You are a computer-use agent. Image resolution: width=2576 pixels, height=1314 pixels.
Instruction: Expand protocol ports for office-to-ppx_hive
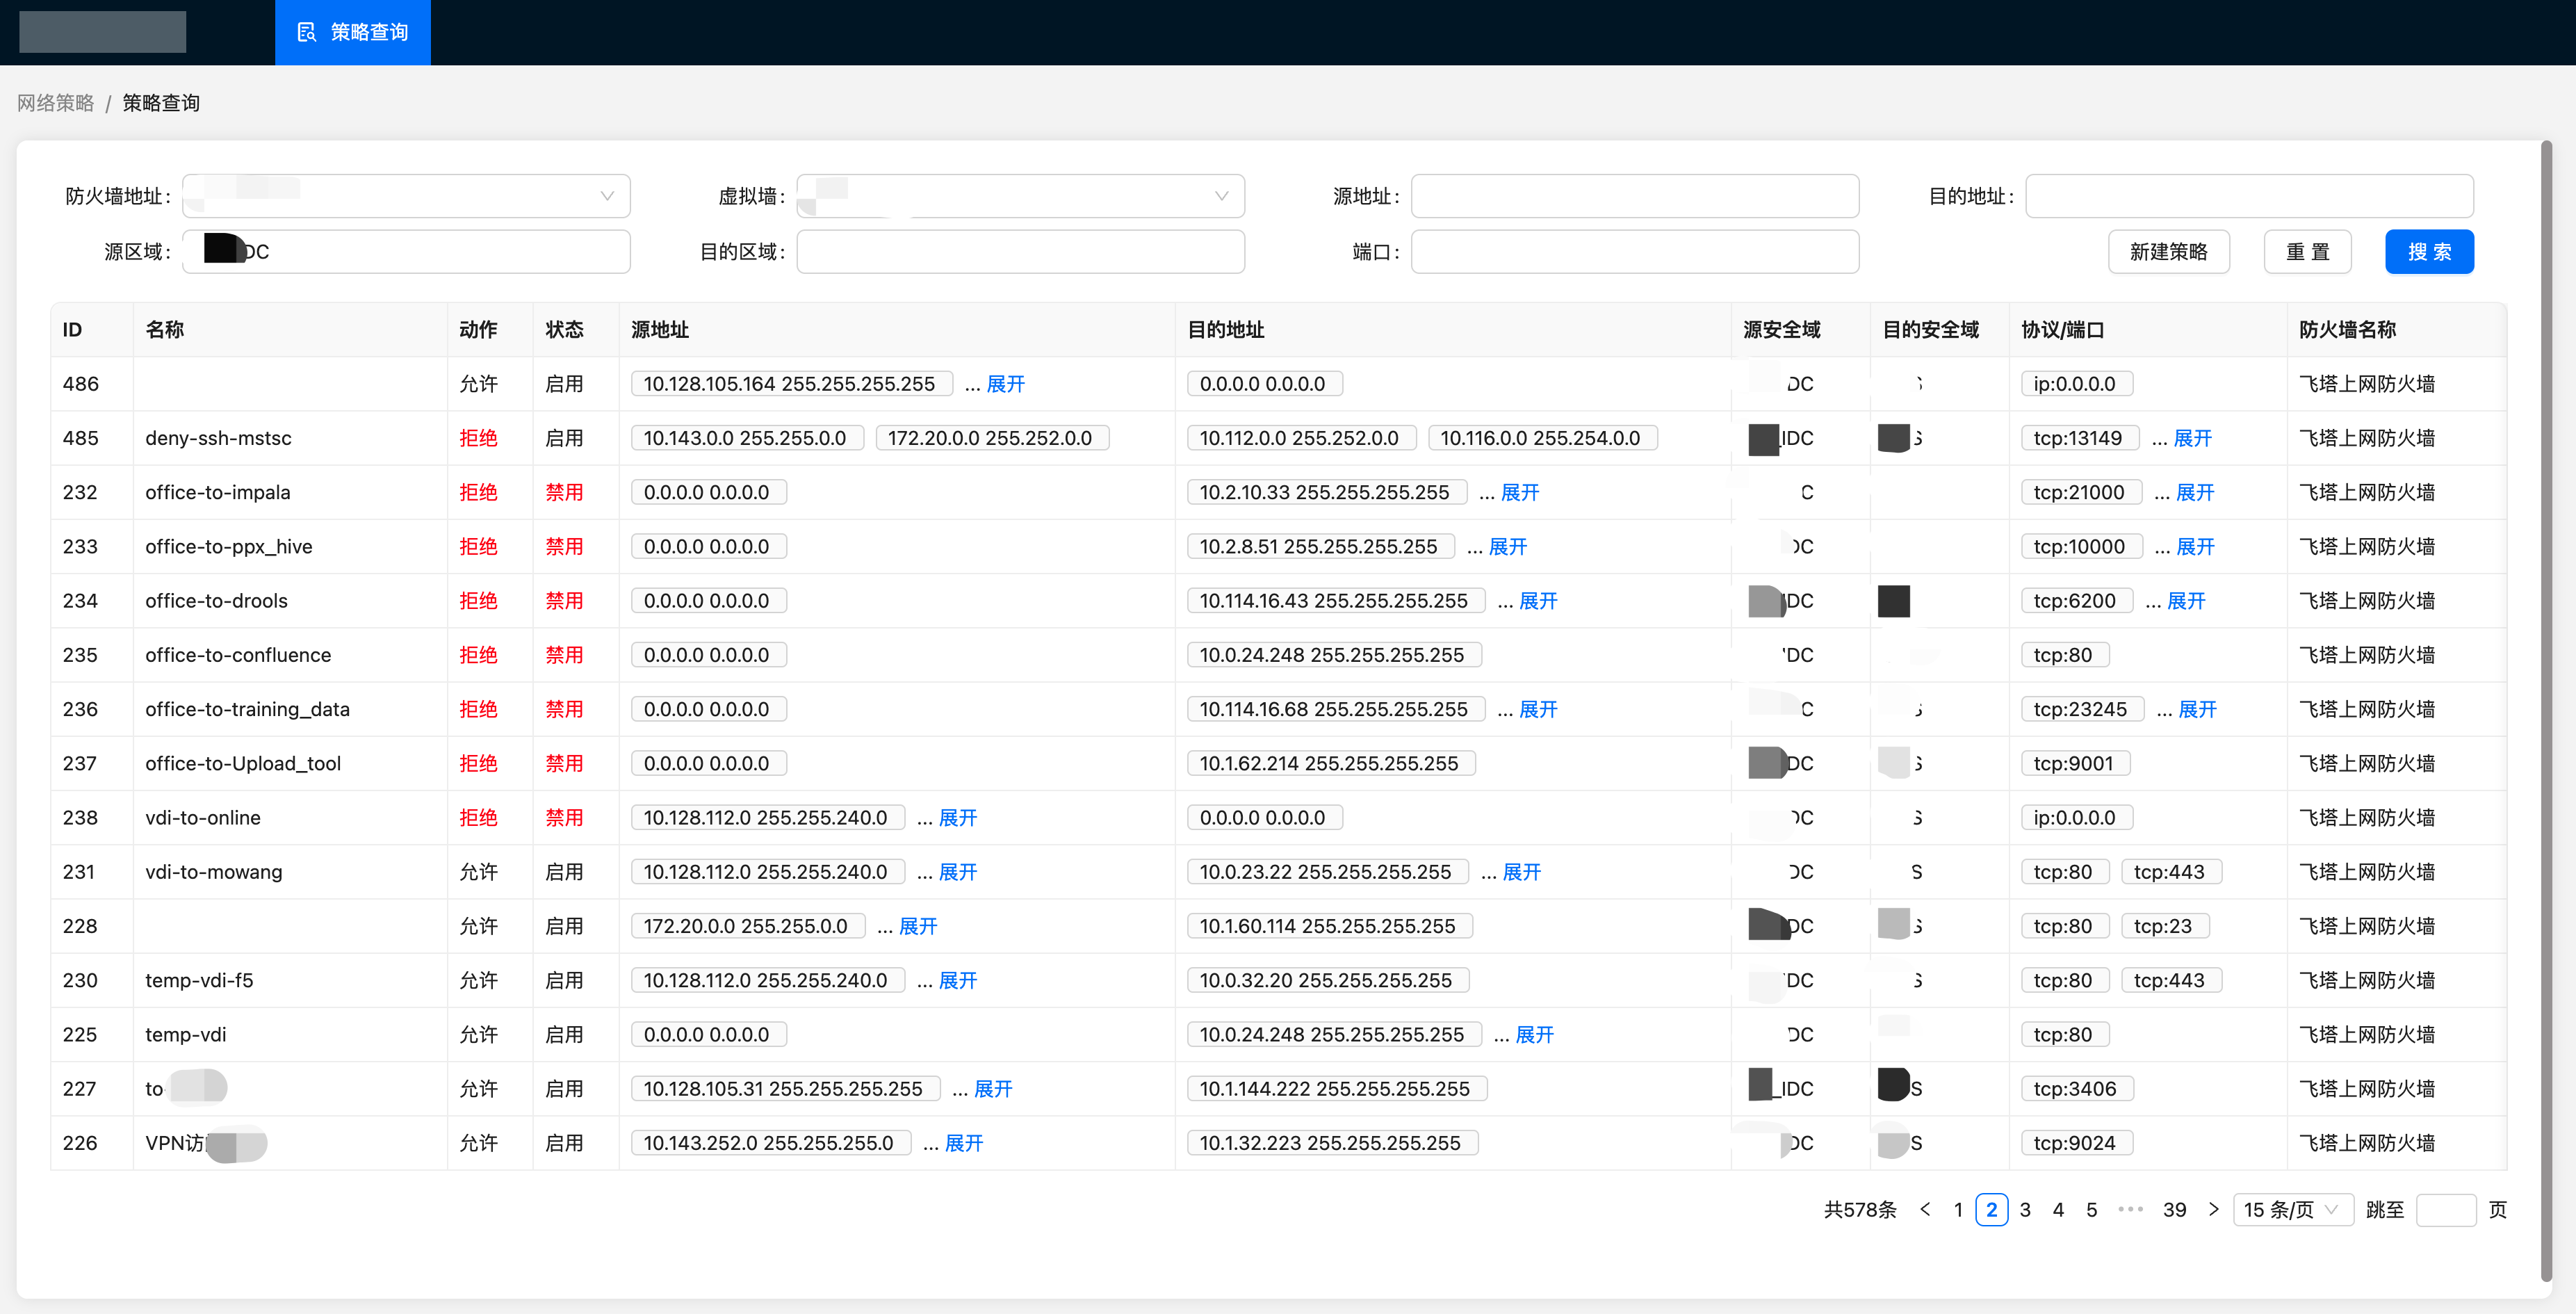2195,546
